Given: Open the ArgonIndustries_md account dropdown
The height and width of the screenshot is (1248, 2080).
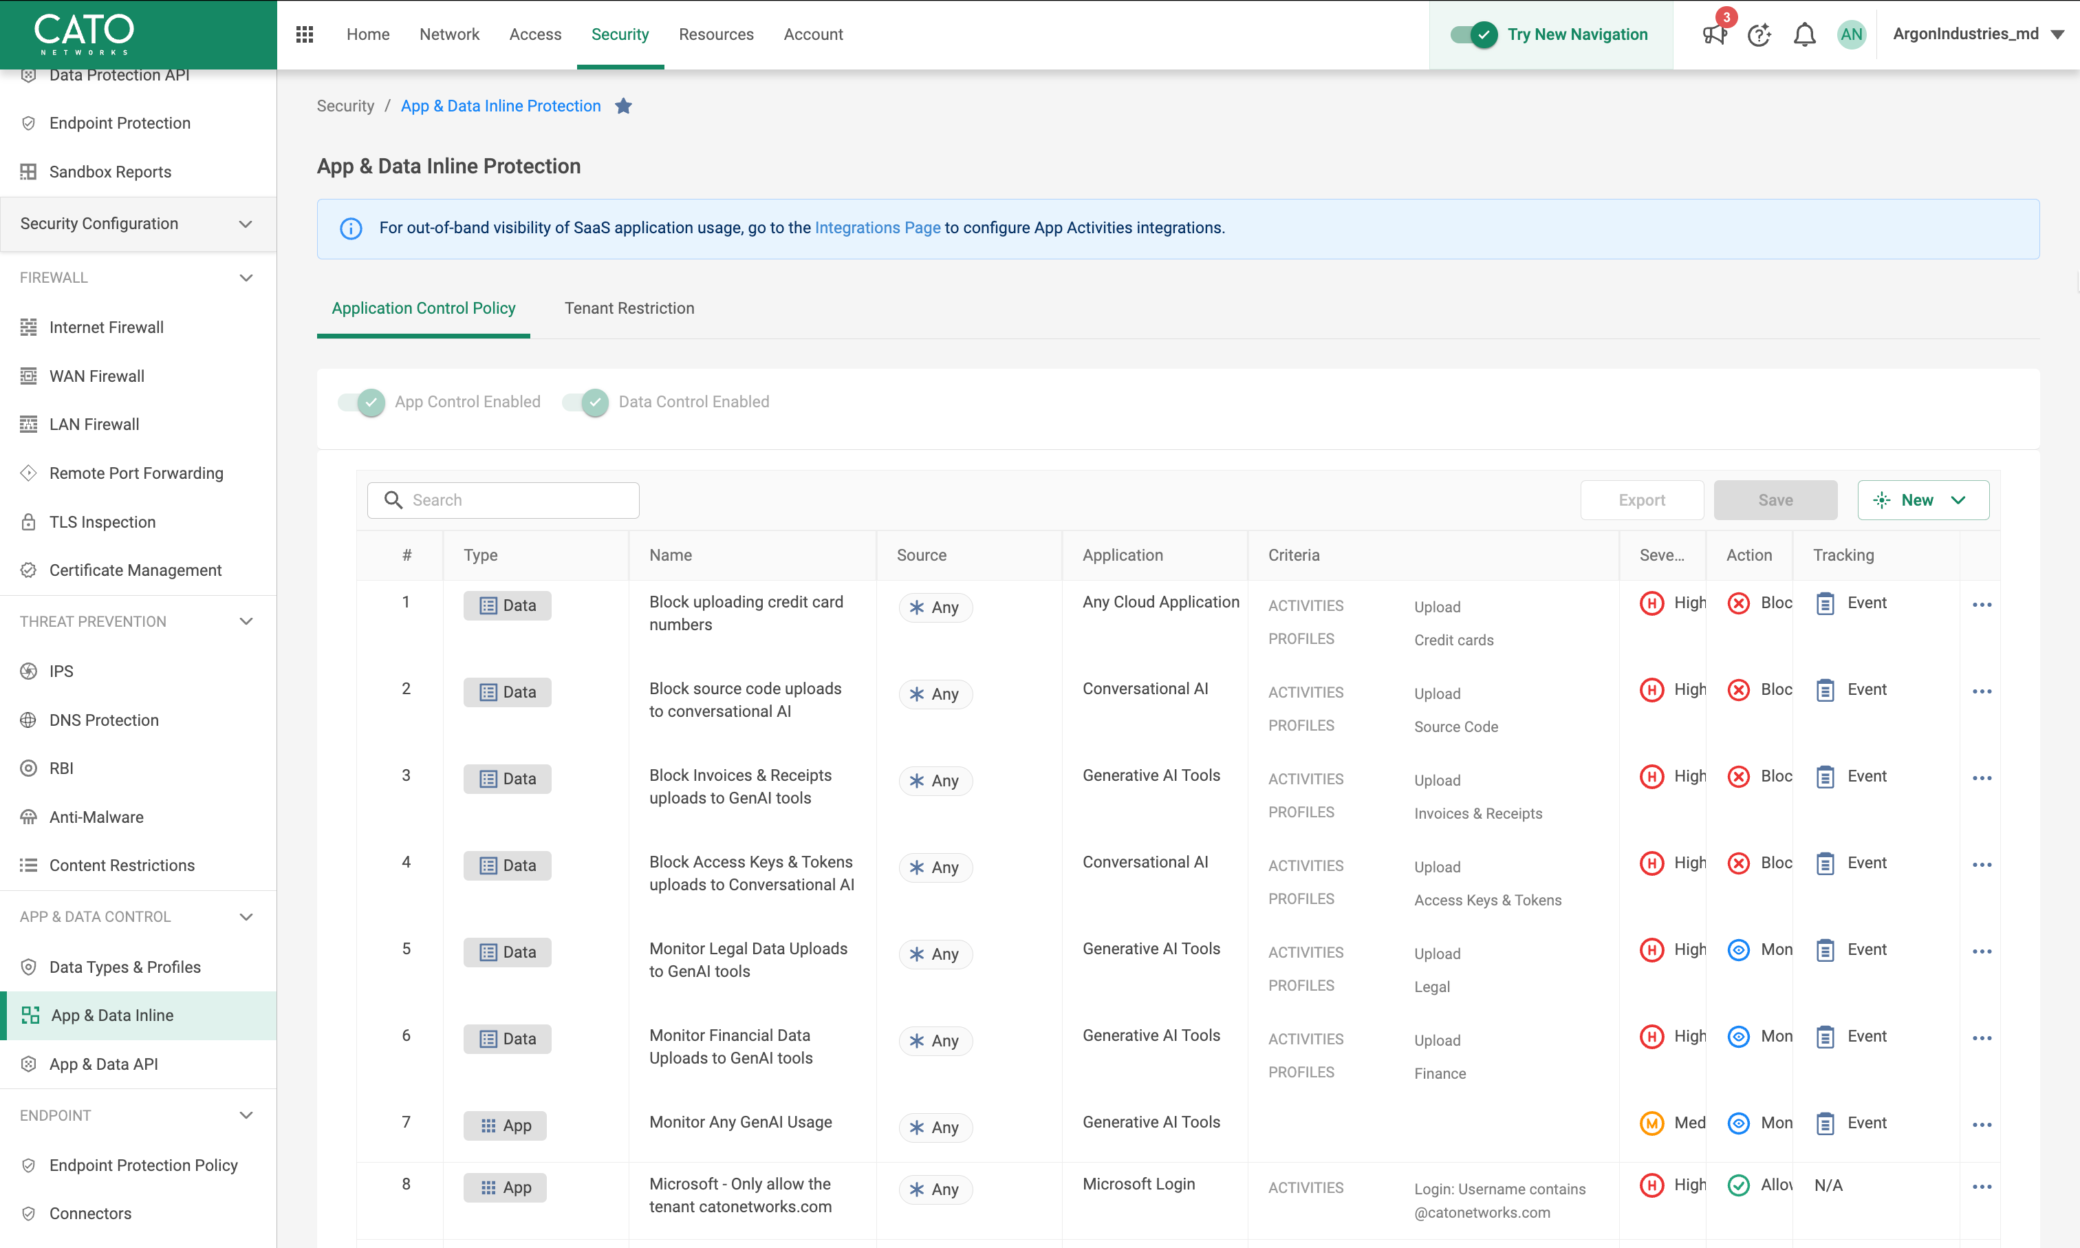Looking at the screenshot, I should 1978,34.
